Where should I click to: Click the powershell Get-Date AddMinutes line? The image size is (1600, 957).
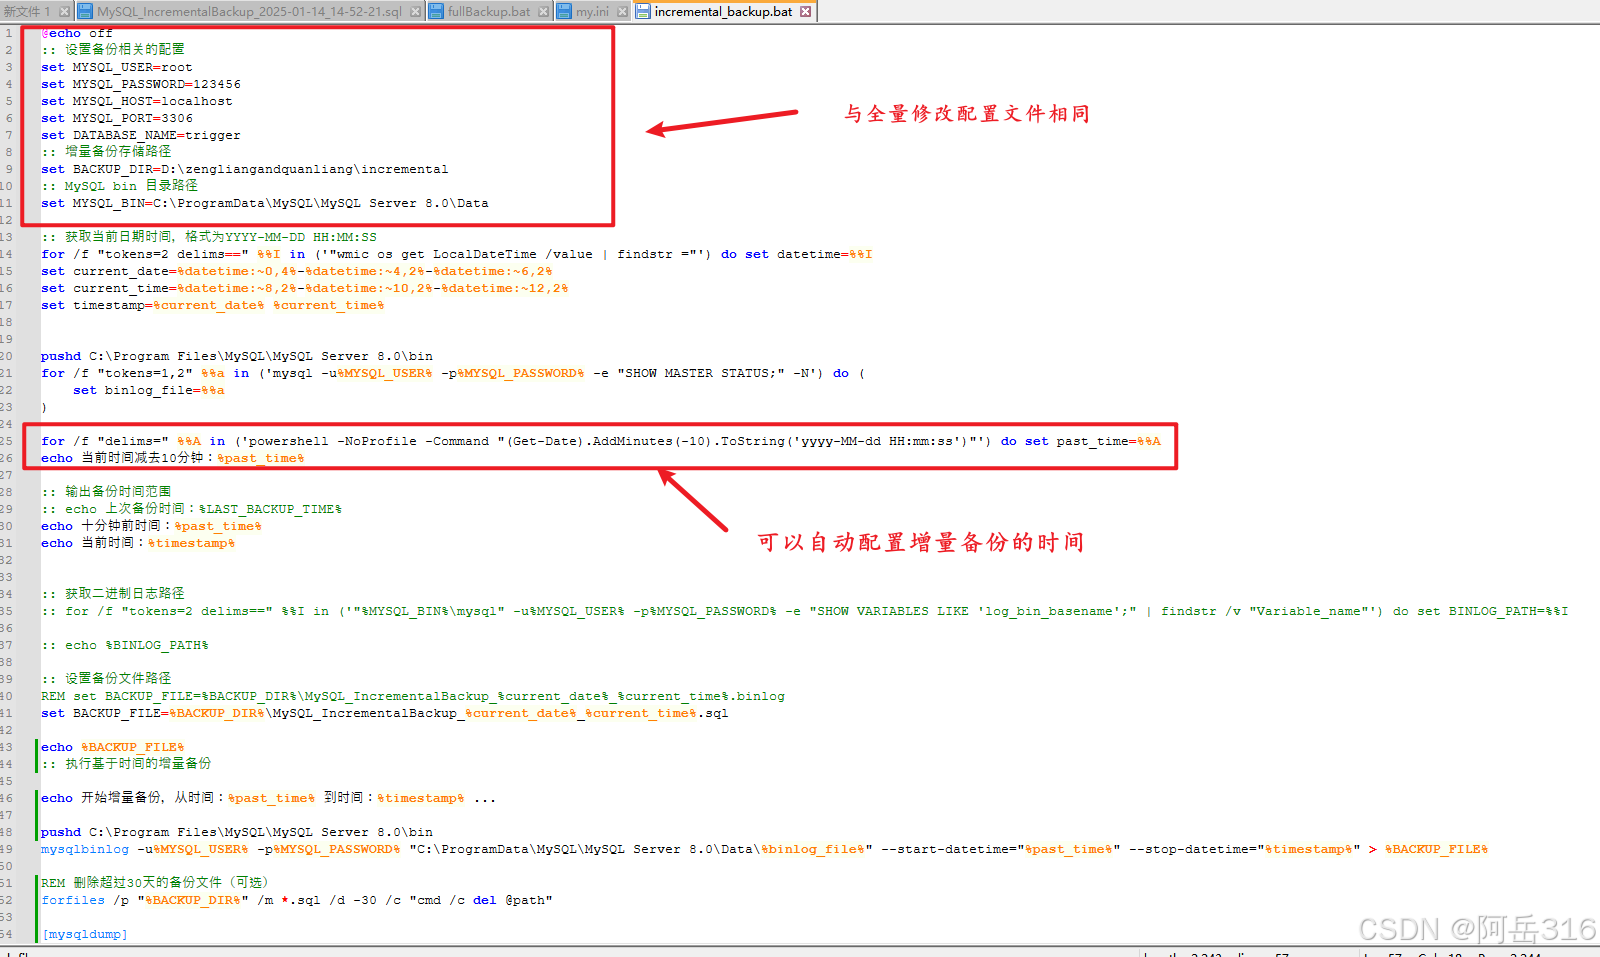point(601,441)
